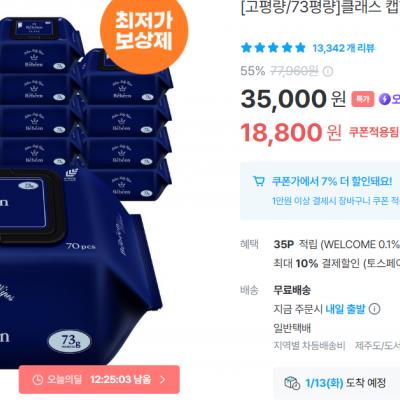Click the shopping cart icon in coupon banner

click(259, 182)
